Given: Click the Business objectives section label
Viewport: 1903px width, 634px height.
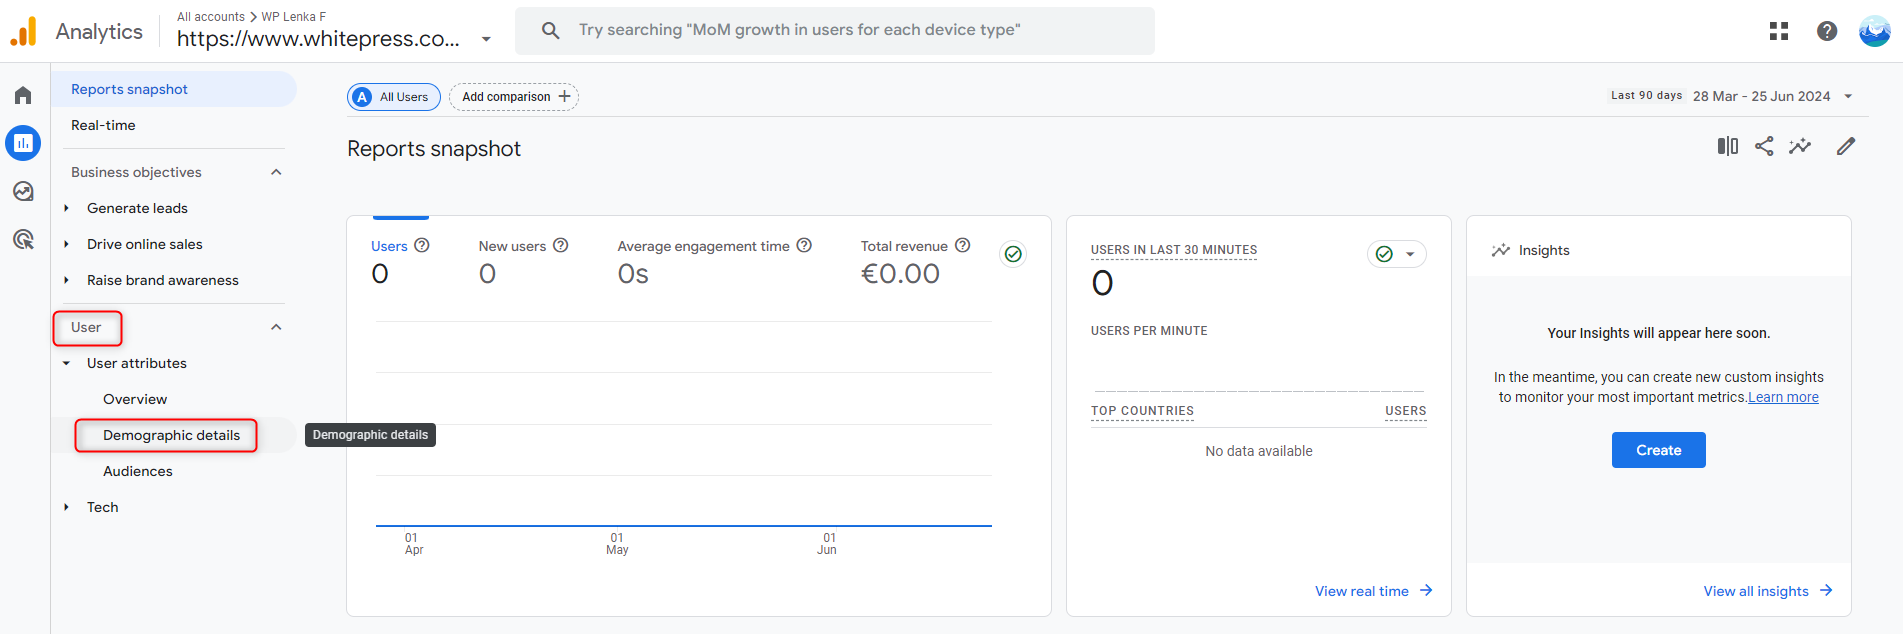Looking at the screenshot, I should point(136,172).
